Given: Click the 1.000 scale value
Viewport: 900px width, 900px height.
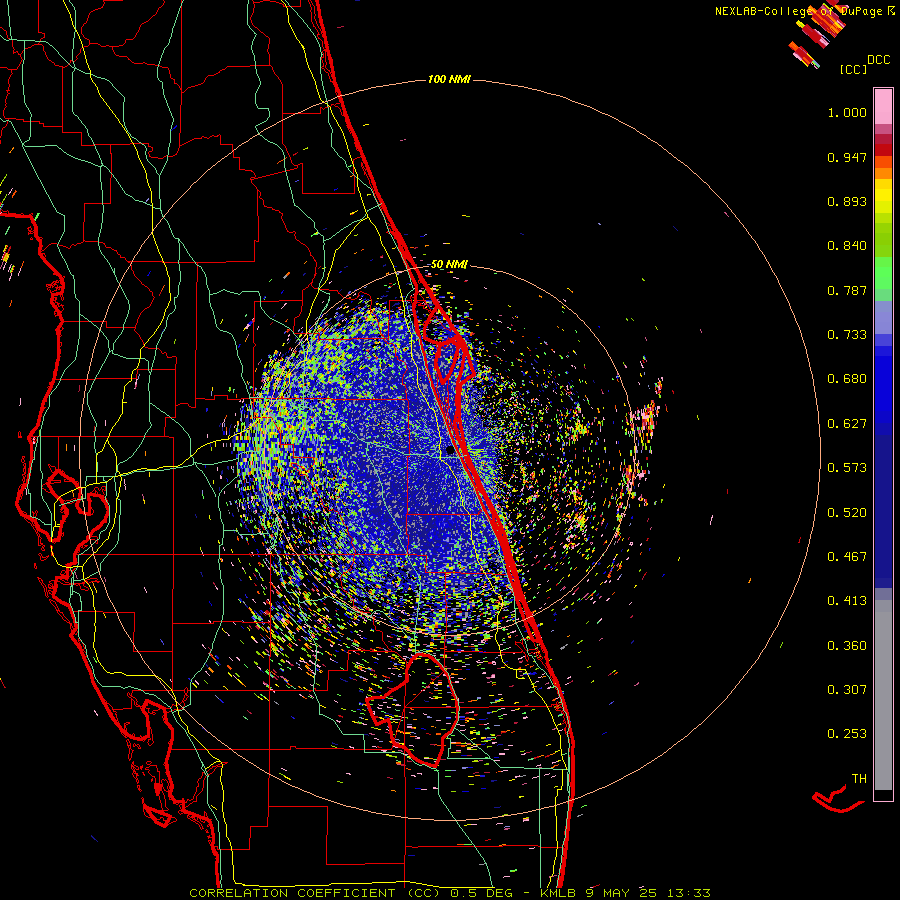Looking at the screenshot, I should click(x=847, y=112).
